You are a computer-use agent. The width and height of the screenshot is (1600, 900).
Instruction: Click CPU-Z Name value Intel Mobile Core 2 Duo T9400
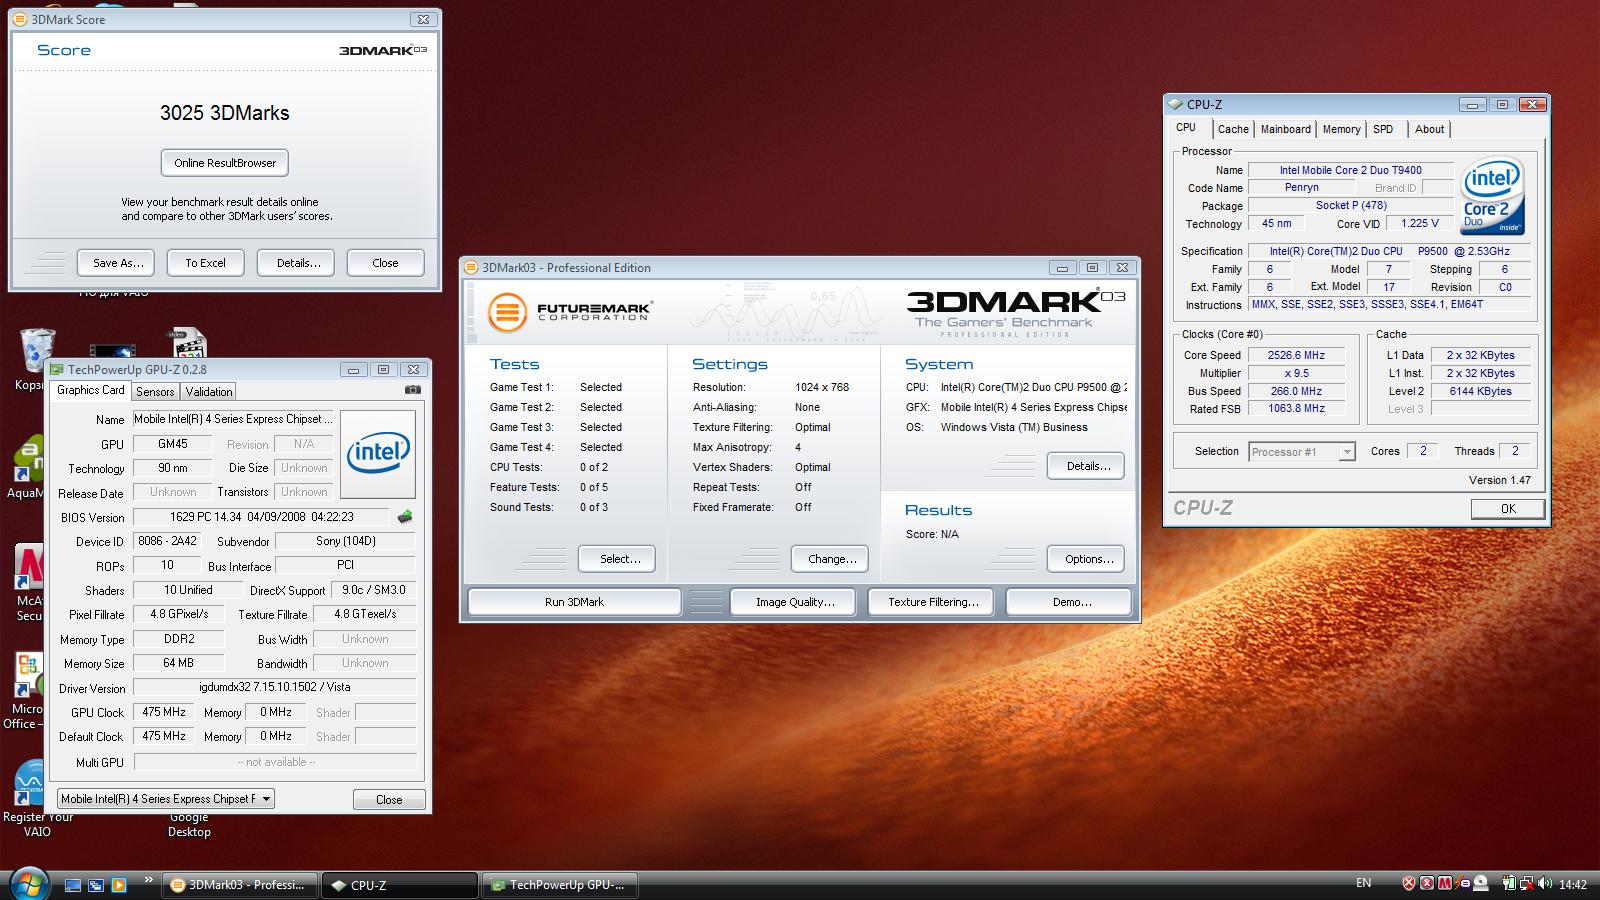1351,170
